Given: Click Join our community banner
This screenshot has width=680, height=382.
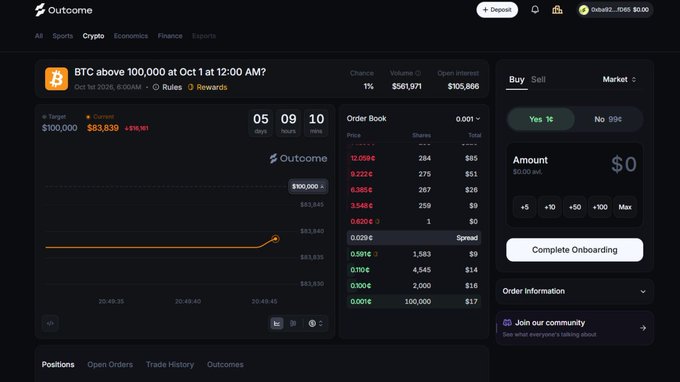Looking at the screenshot, I should [575, 328].
